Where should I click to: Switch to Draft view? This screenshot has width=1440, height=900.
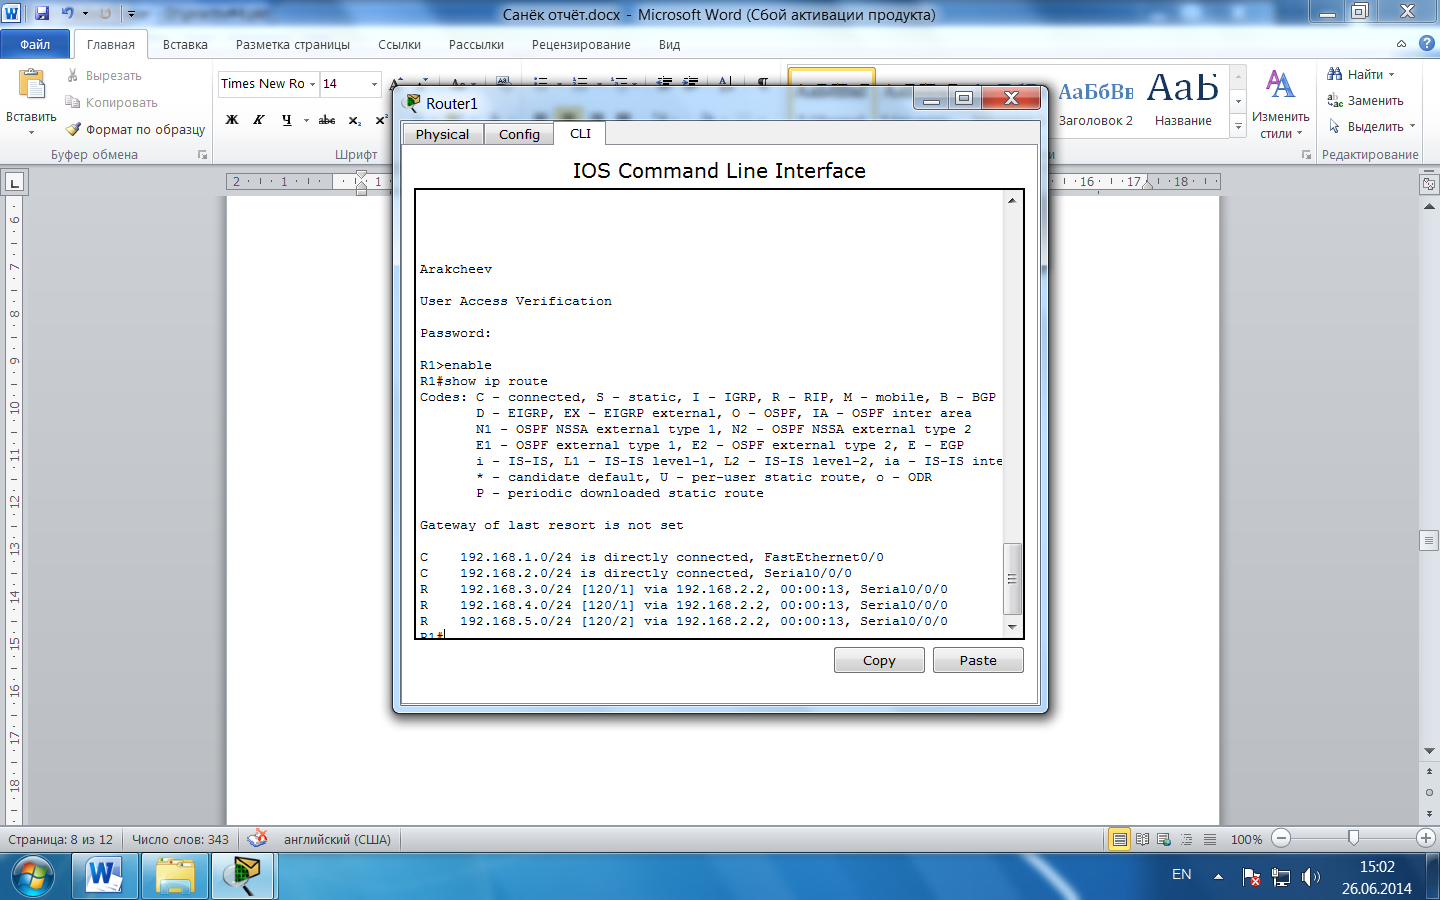click(1210, 839)
